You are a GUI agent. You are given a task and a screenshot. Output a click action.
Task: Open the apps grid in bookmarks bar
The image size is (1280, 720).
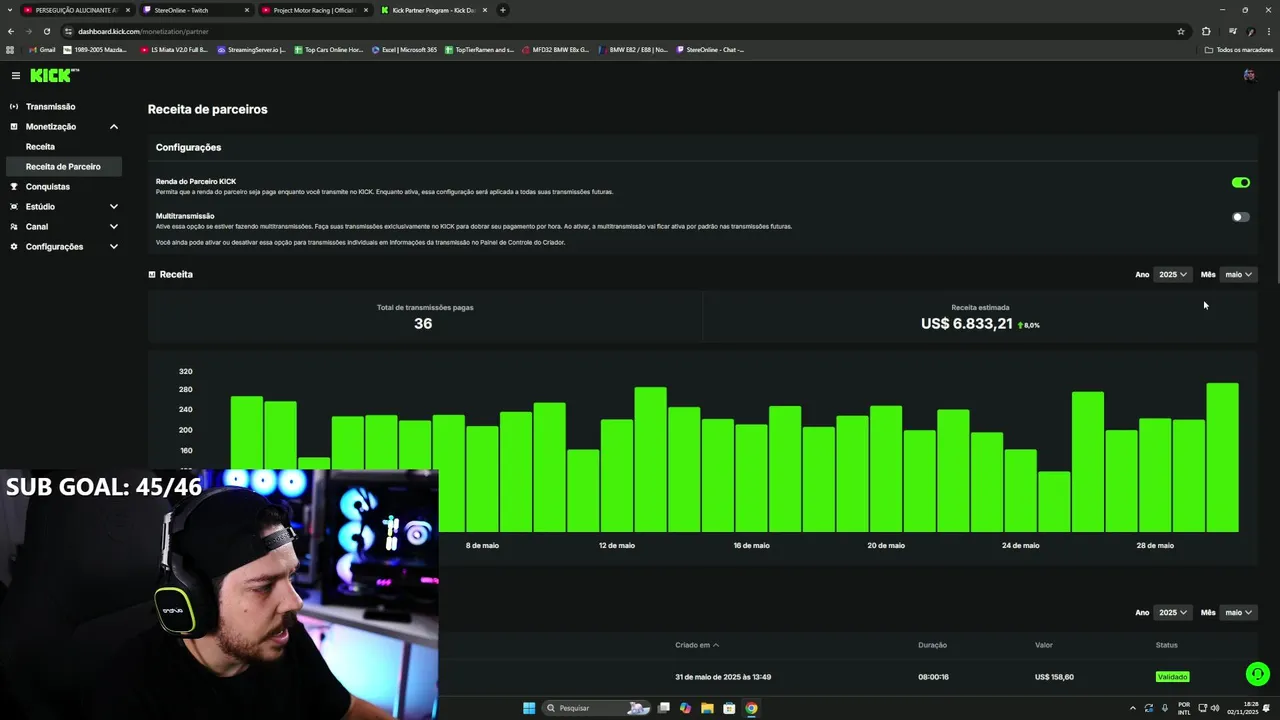(x=10, y=49)
